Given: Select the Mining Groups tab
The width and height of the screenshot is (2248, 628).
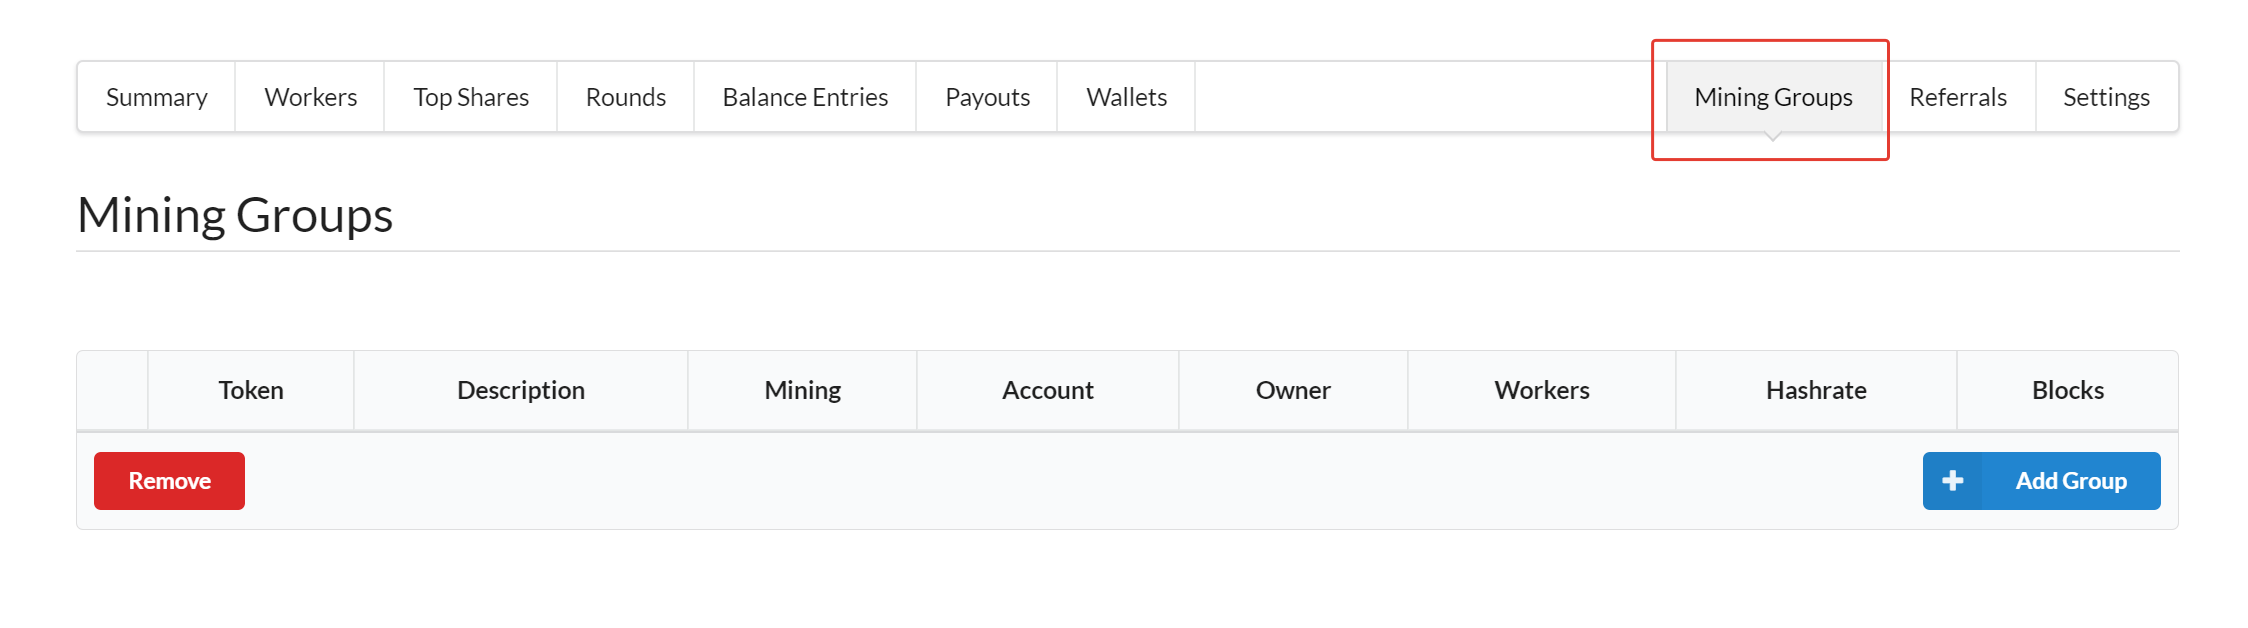Looking at the screenshot, I should coord(1773,97).
